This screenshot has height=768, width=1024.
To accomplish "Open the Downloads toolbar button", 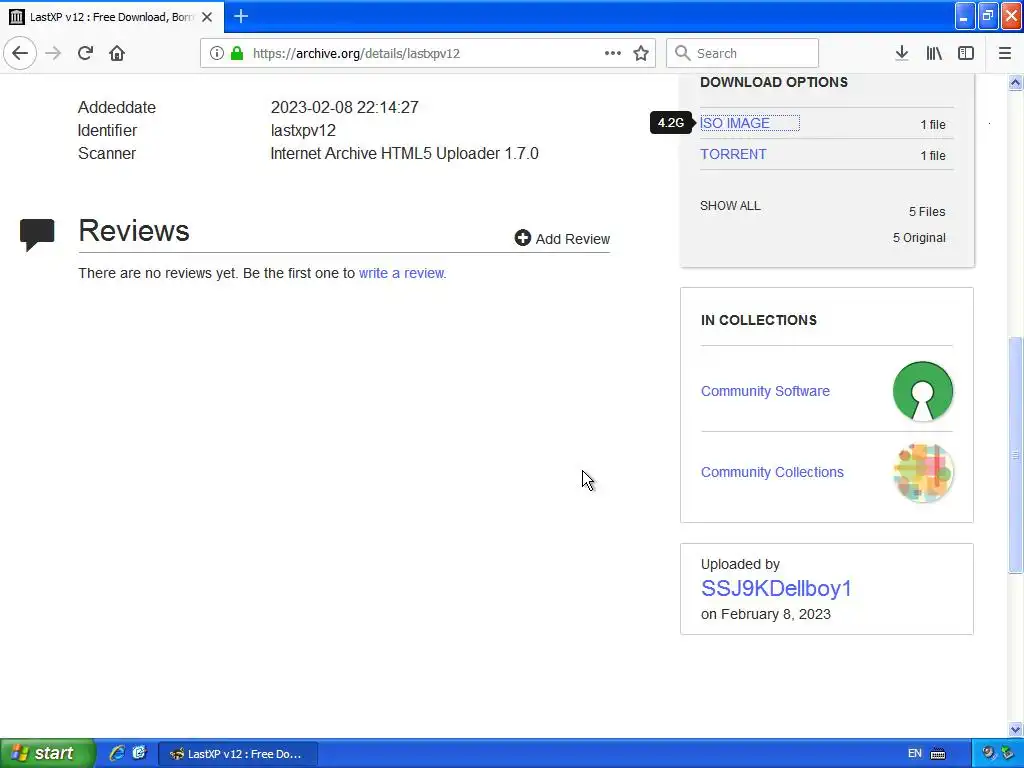I will [902, 53].
